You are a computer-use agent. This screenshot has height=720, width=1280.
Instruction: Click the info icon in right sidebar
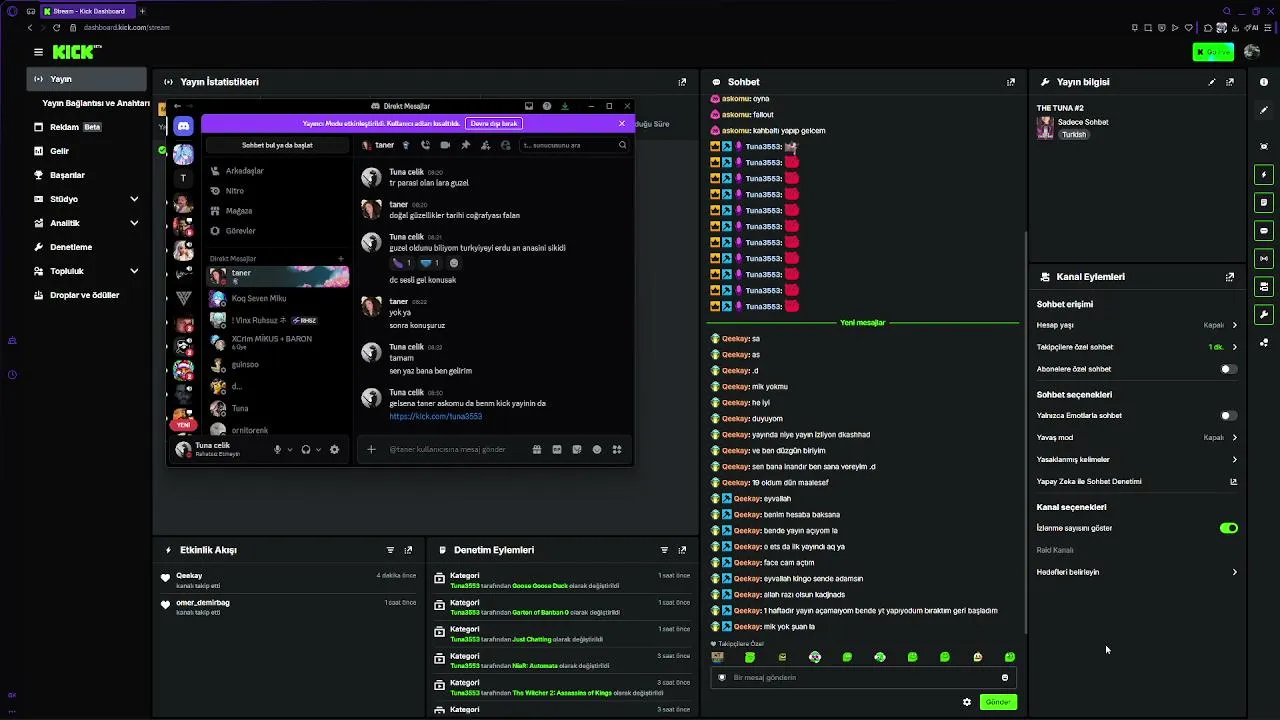click(x=1264, y=82)
